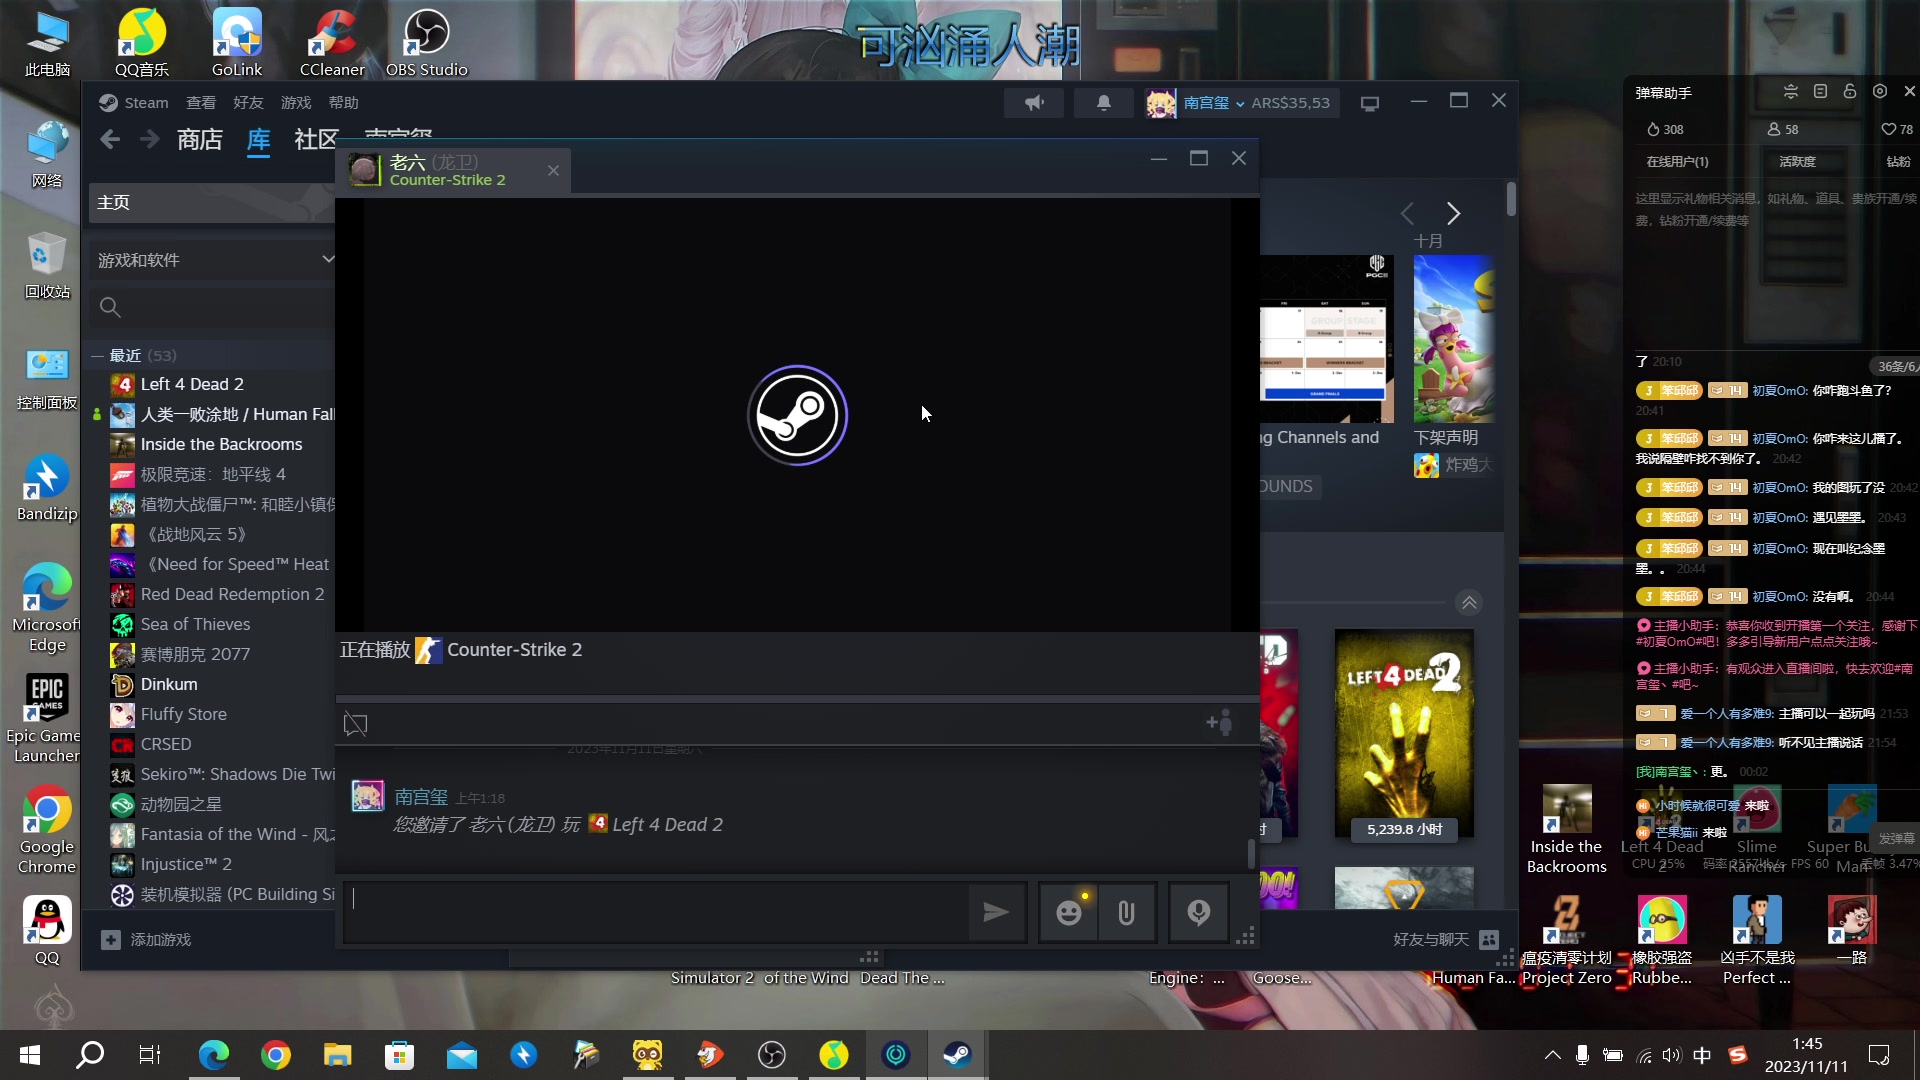Image resolution: width=1920 pixels, height=1080 pixels.
Task: Select Inside the Backrooms in list
Action: pos(222,444)
